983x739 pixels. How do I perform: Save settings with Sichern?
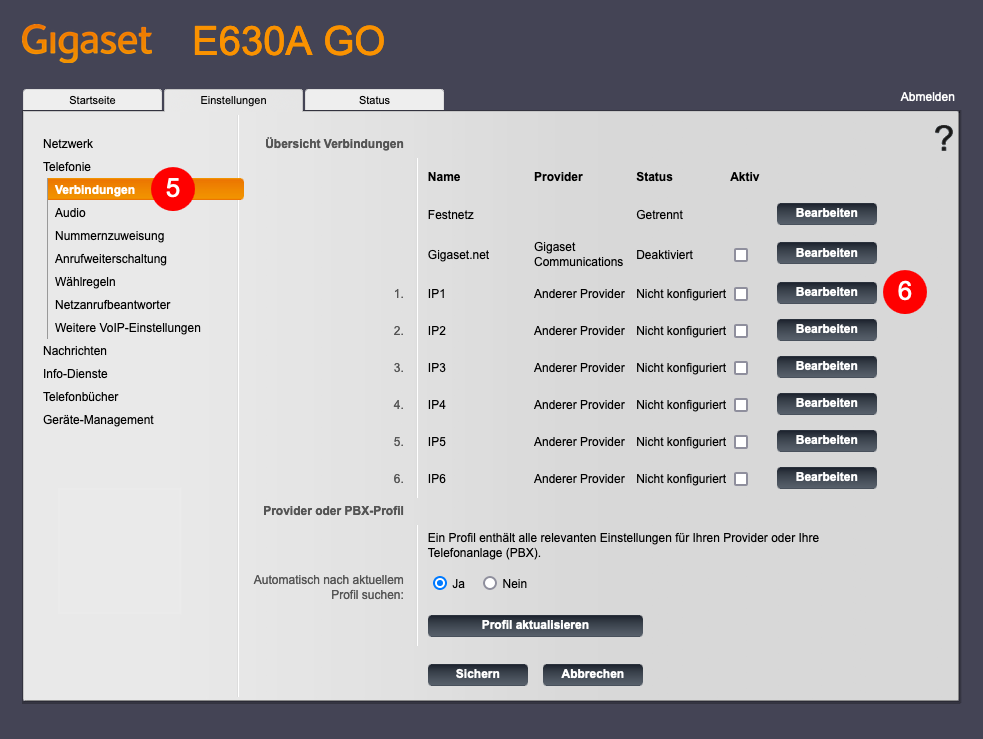tap(478, 674)
